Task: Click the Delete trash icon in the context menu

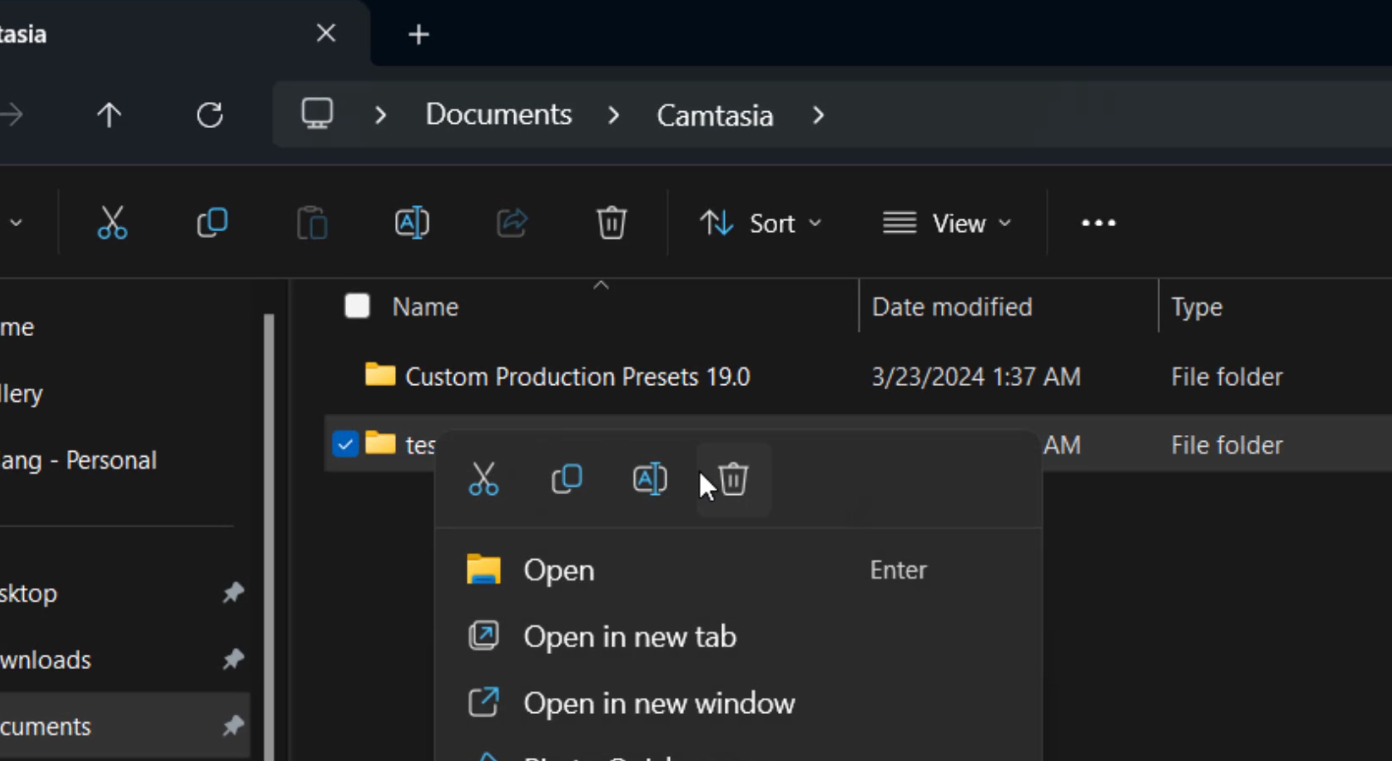Action: (733, 479)
